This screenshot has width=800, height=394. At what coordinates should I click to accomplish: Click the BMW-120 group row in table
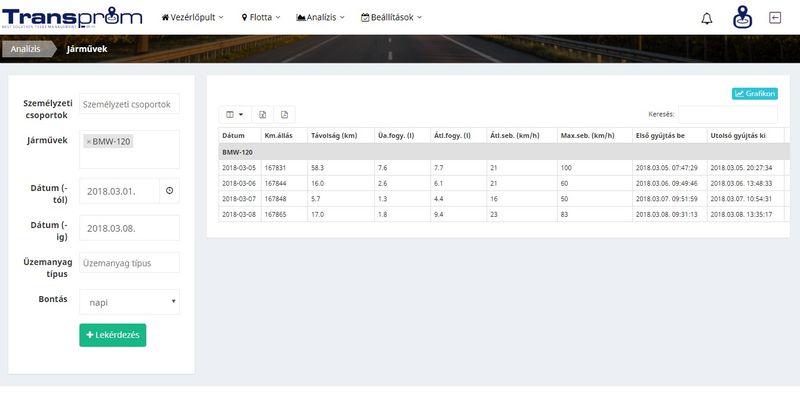click(x=504, y=152)
